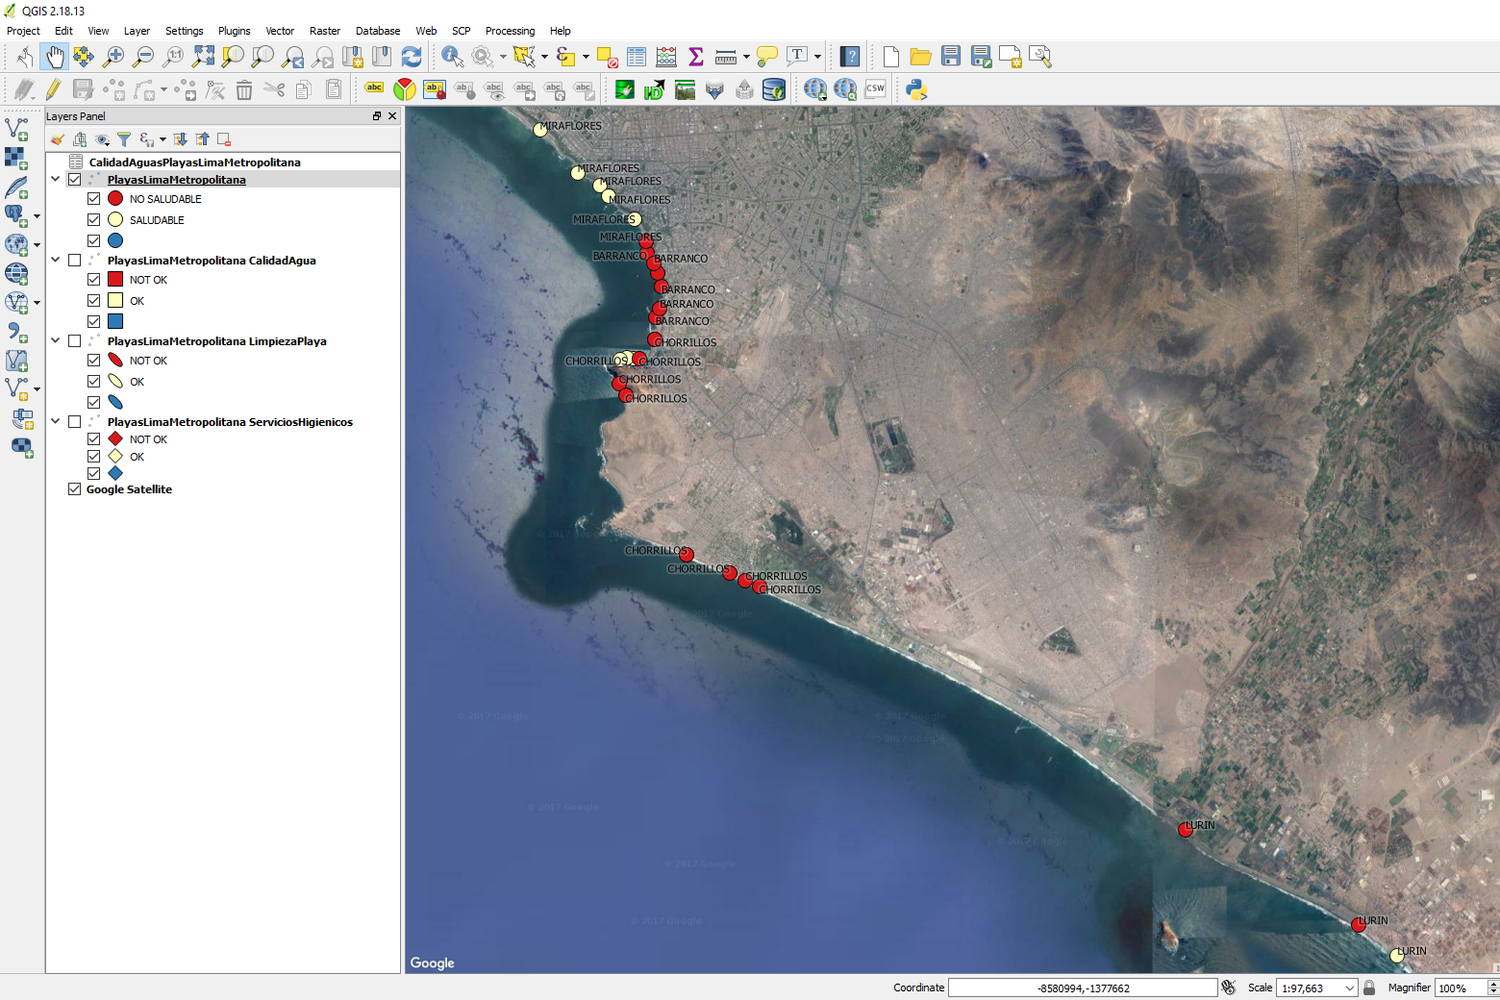This screenshot has height=1000, width=1500.
Task: Open the Plugins menu
Action: 234,31
